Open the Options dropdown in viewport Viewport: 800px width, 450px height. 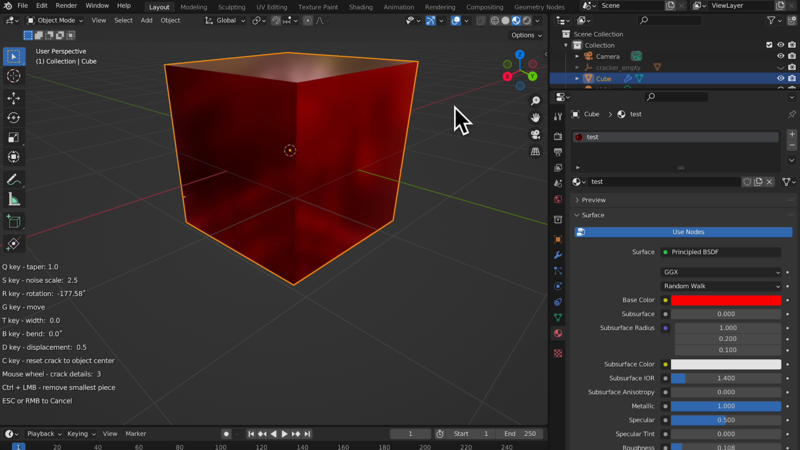527,35
